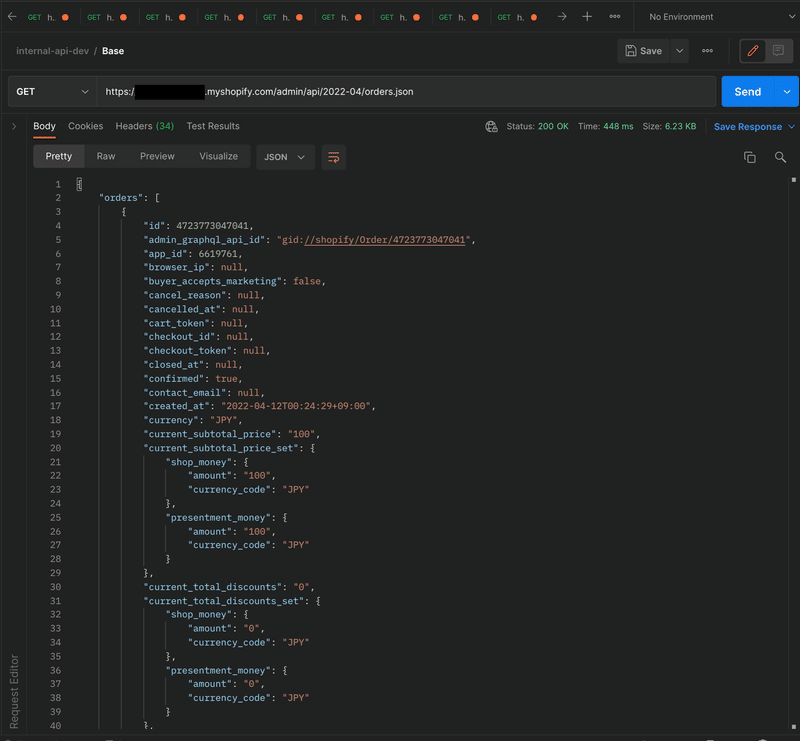Click the "cancel_reason" key
The image size is (800, 741).
point(185,295)
